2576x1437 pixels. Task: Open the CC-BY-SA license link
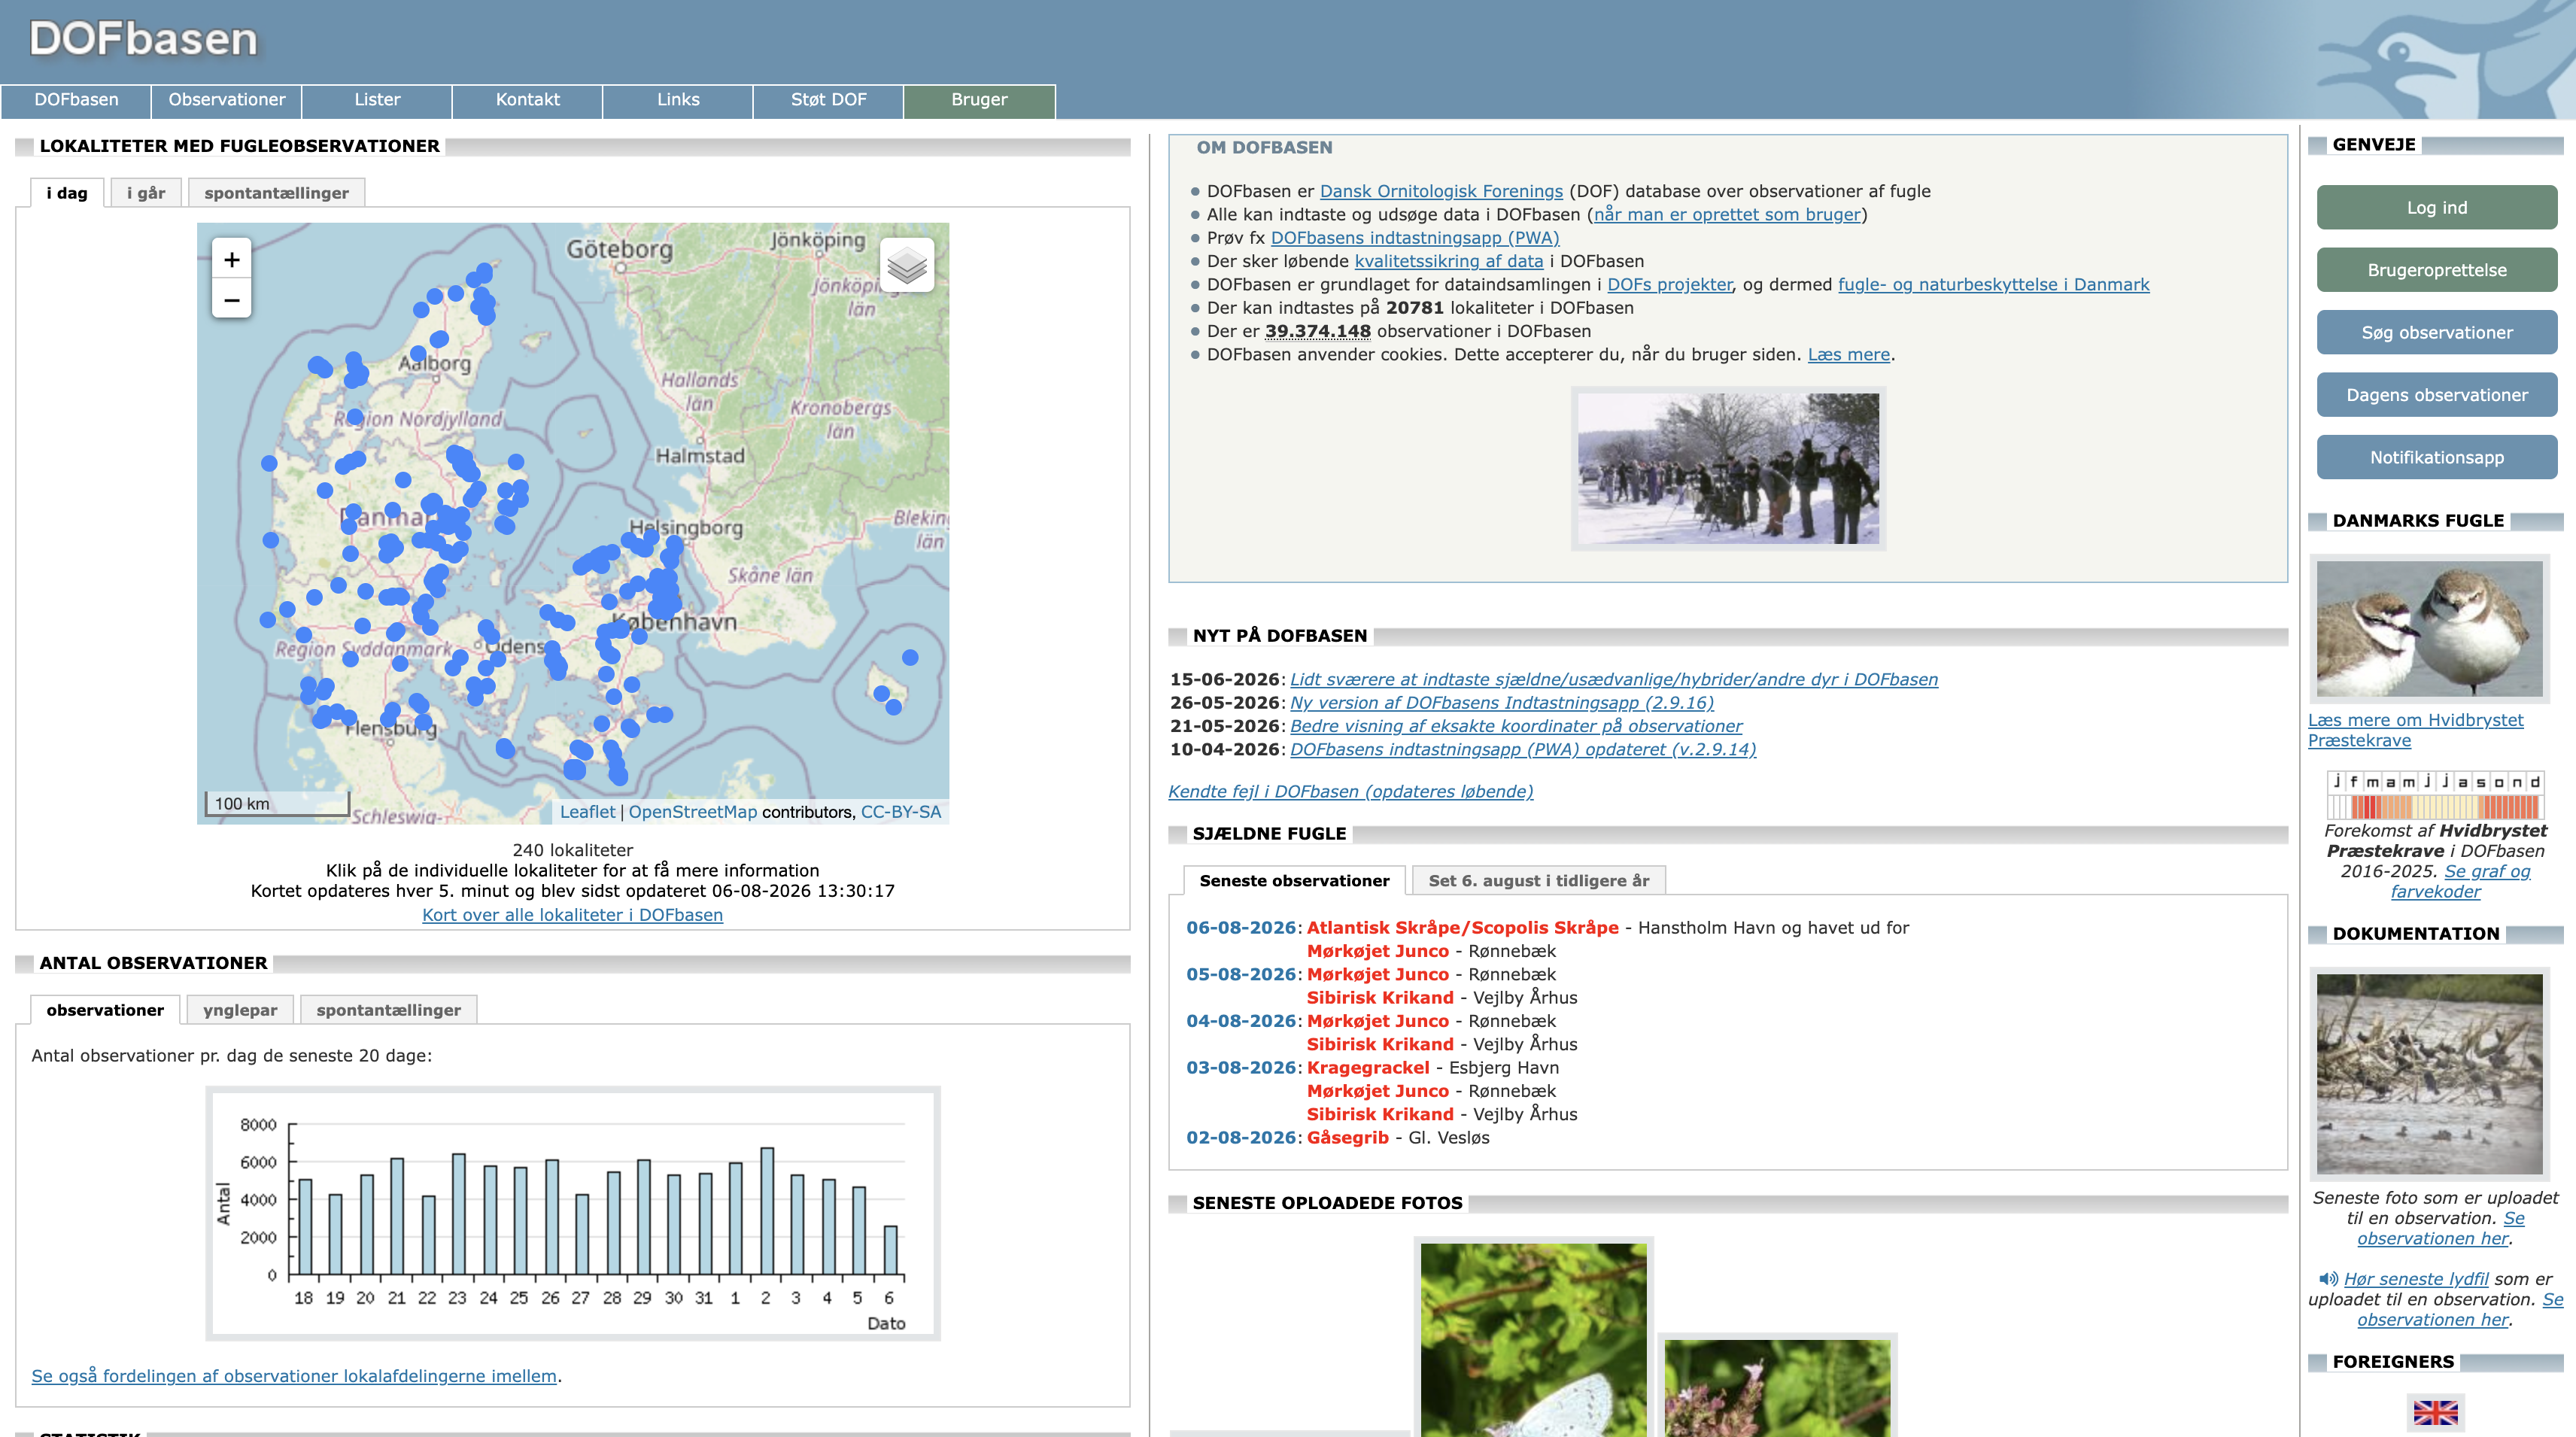coord(901,812)
